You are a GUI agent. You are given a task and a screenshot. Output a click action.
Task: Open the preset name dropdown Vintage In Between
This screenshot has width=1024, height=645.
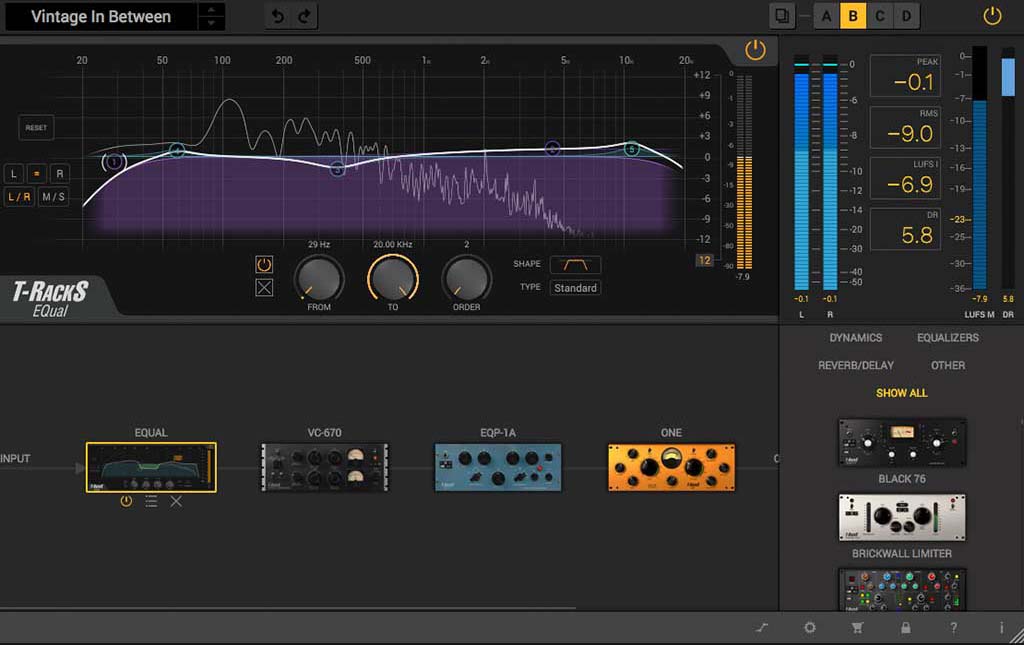[x=101, y=17]
